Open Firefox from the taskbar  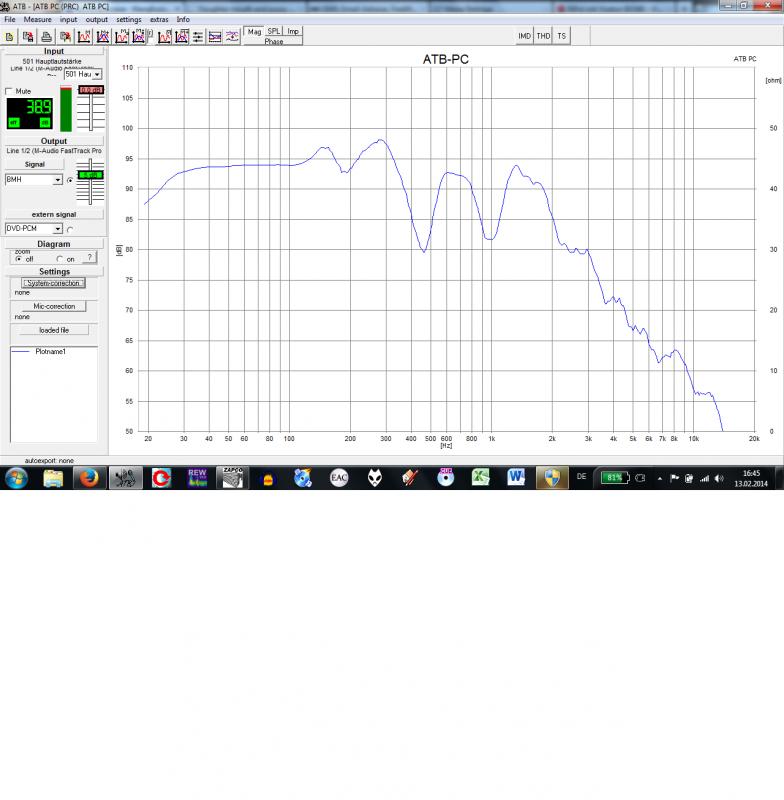click(89, 478)
